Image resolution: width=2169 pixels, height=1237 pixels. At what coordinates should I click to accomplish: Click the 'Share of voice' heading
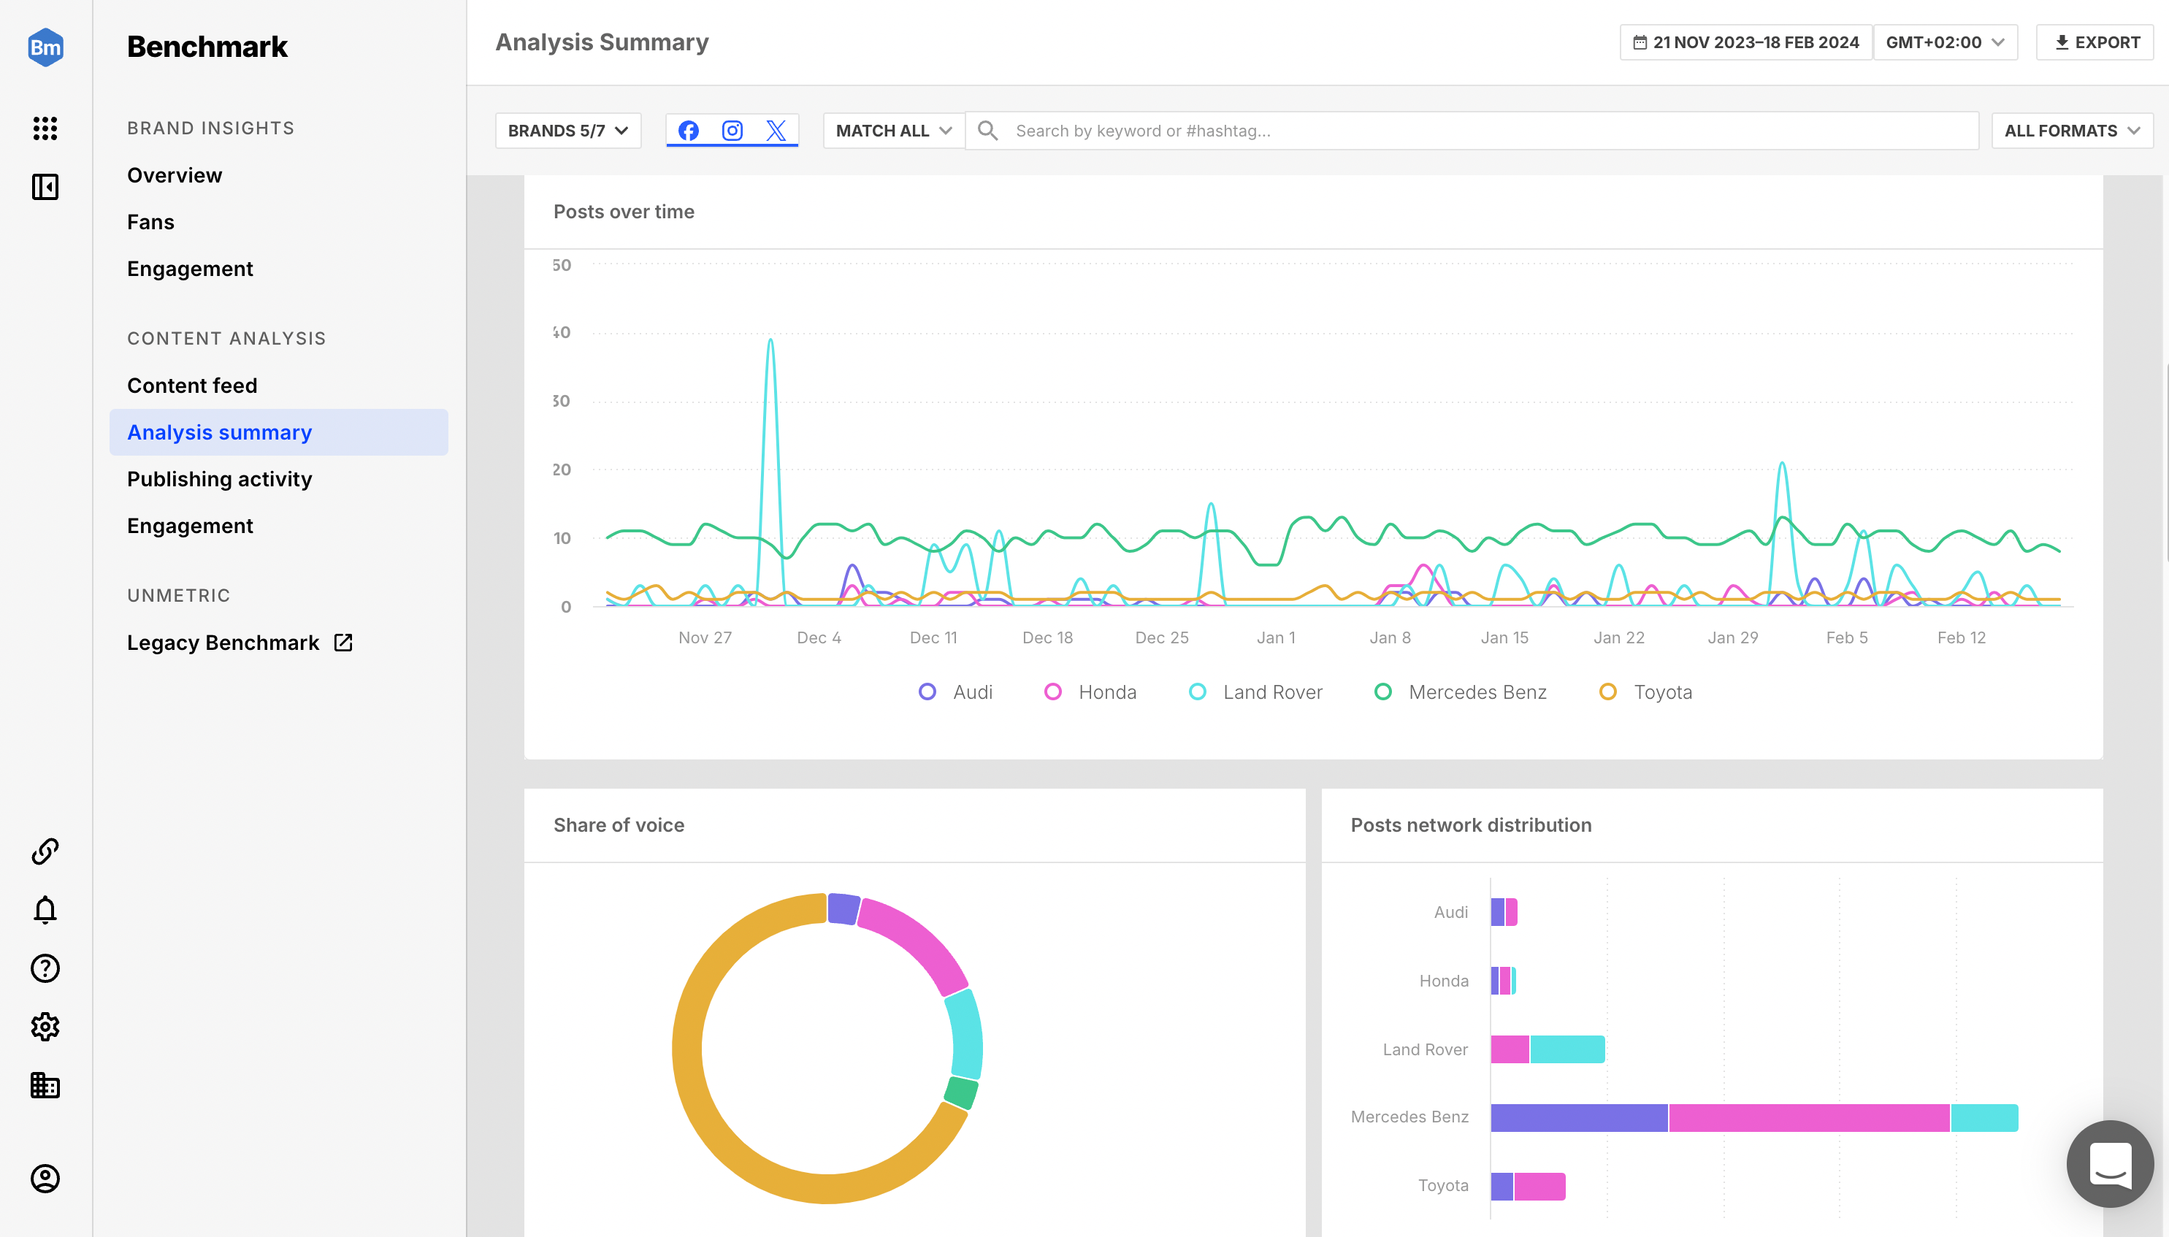(619, 825)
